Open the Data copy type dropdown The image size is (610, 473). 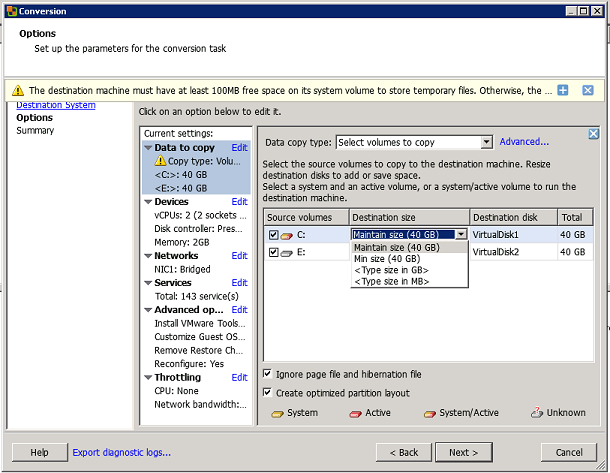486,142
